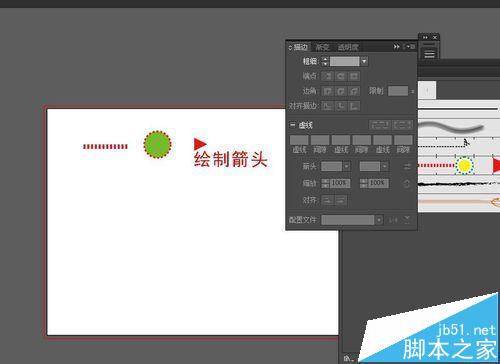Flip profile across icon at far right

(x=407, y=220)
